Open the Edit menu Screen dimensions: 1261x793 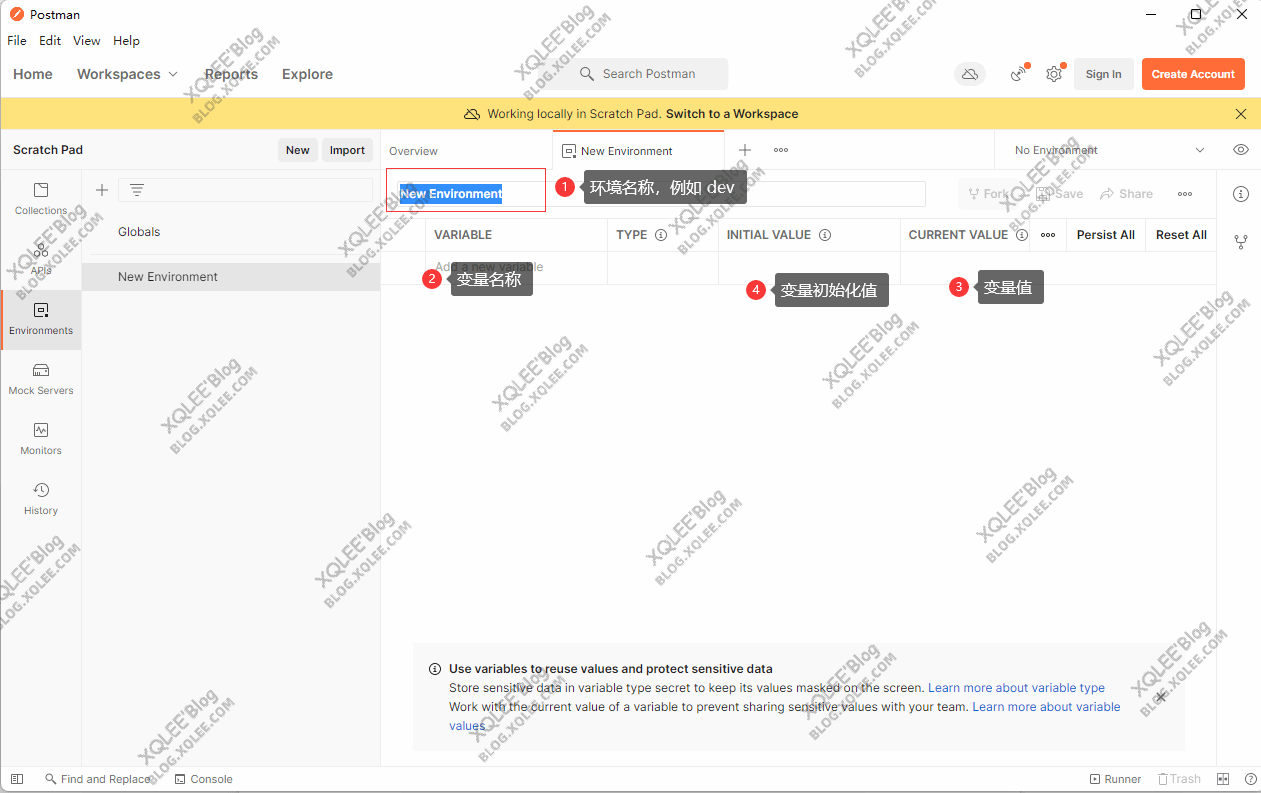pos(50,41)
